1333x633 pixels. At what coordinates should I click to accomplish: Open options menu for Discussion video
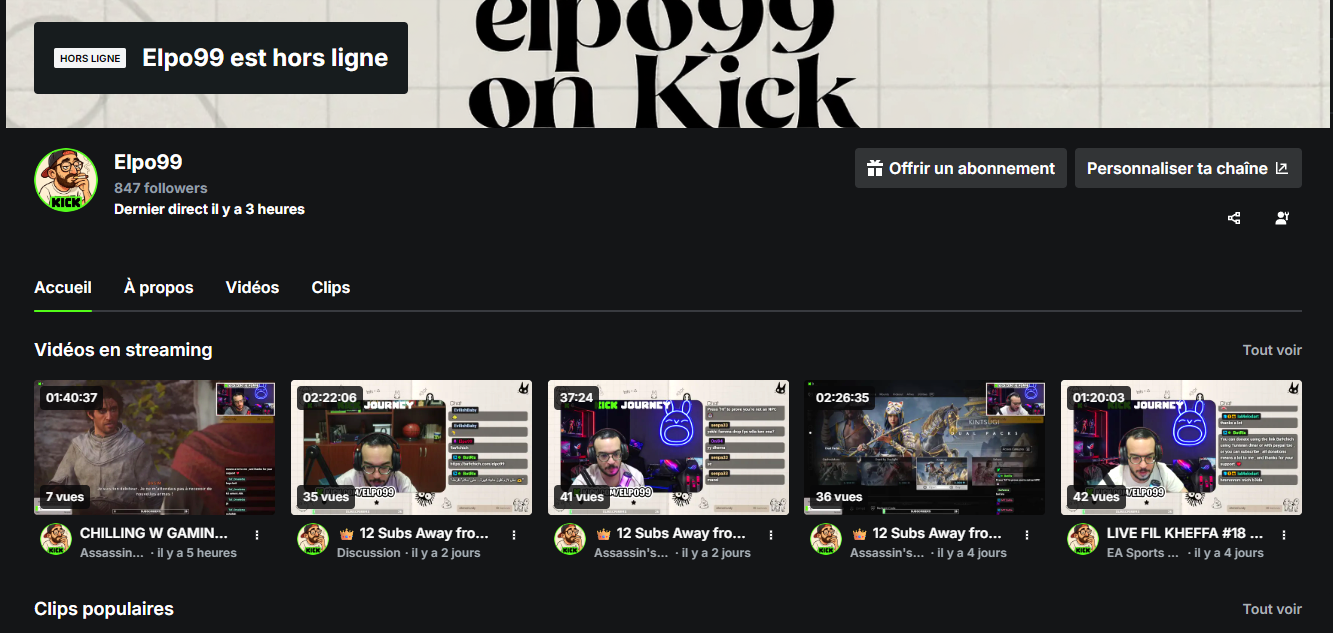coord(514,535)
